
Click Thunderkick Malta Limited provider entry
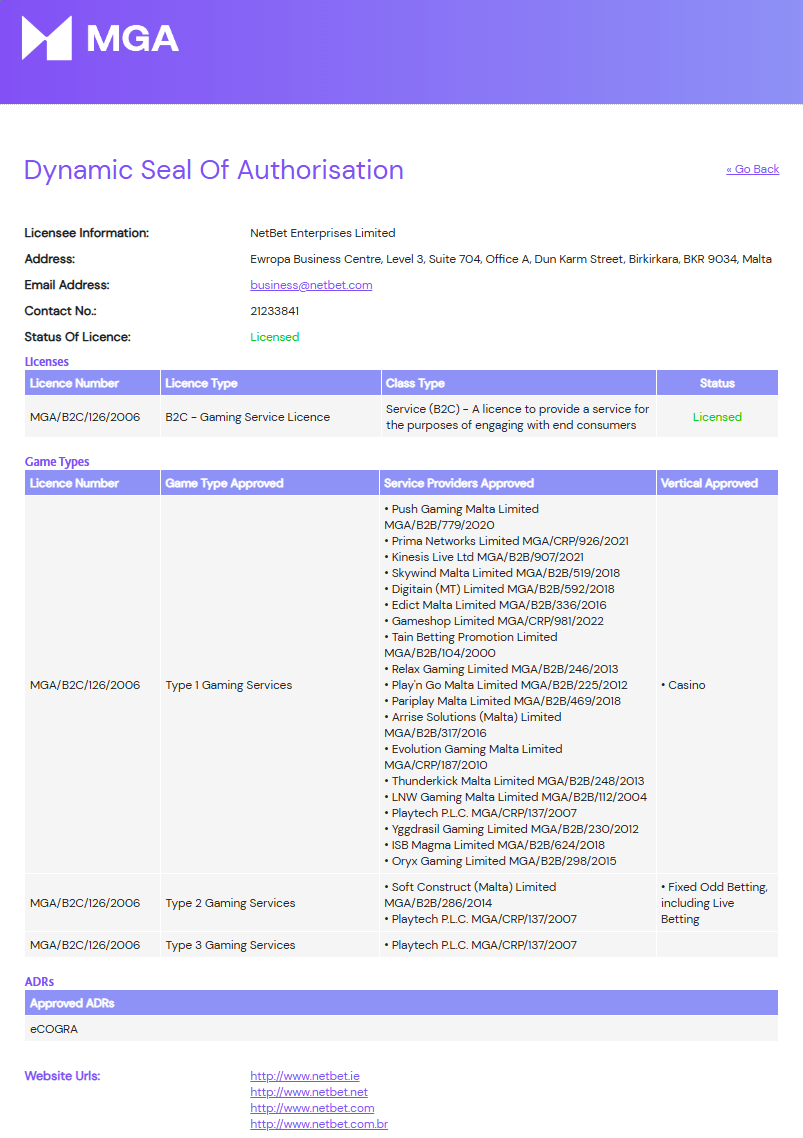point(514,781)
